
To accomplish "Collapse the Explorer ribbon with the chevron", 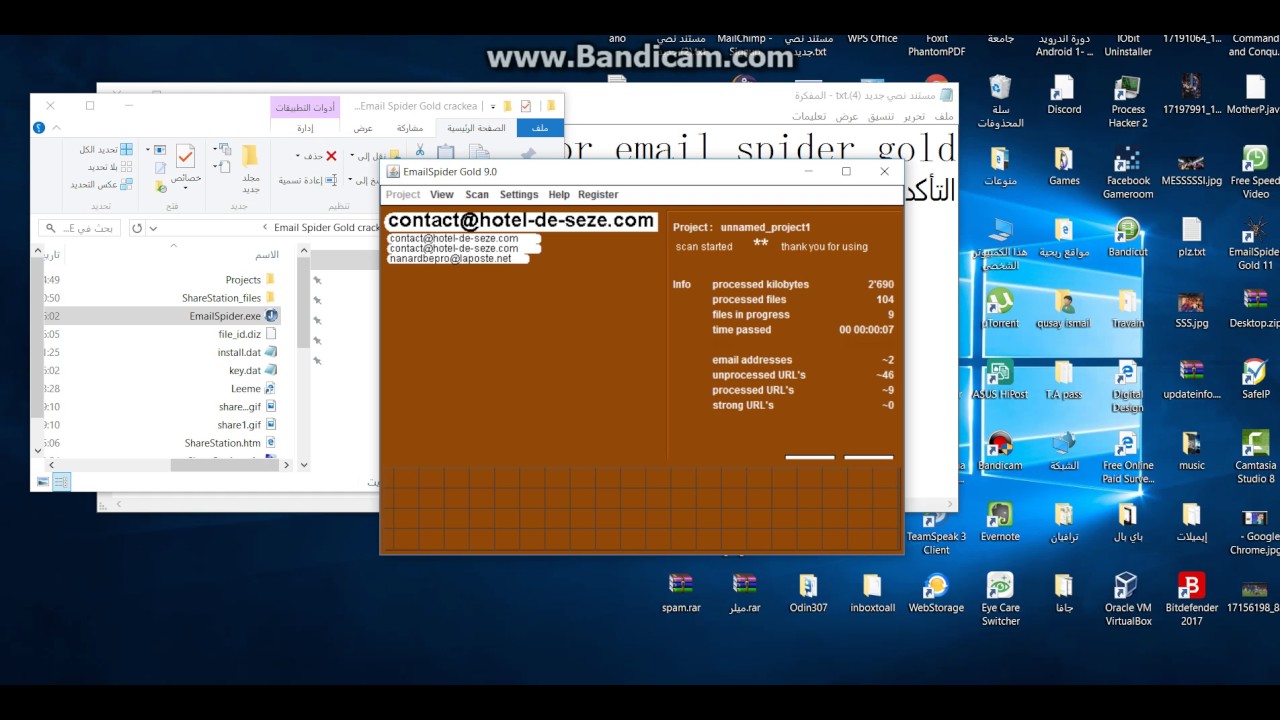I will point(57,128).
